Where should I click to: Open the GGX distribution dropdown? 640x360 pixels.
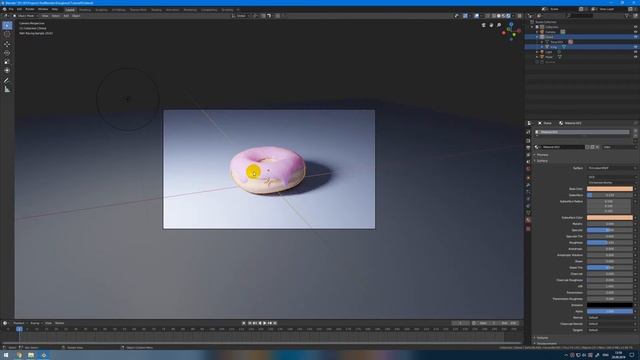pos(612,177)
